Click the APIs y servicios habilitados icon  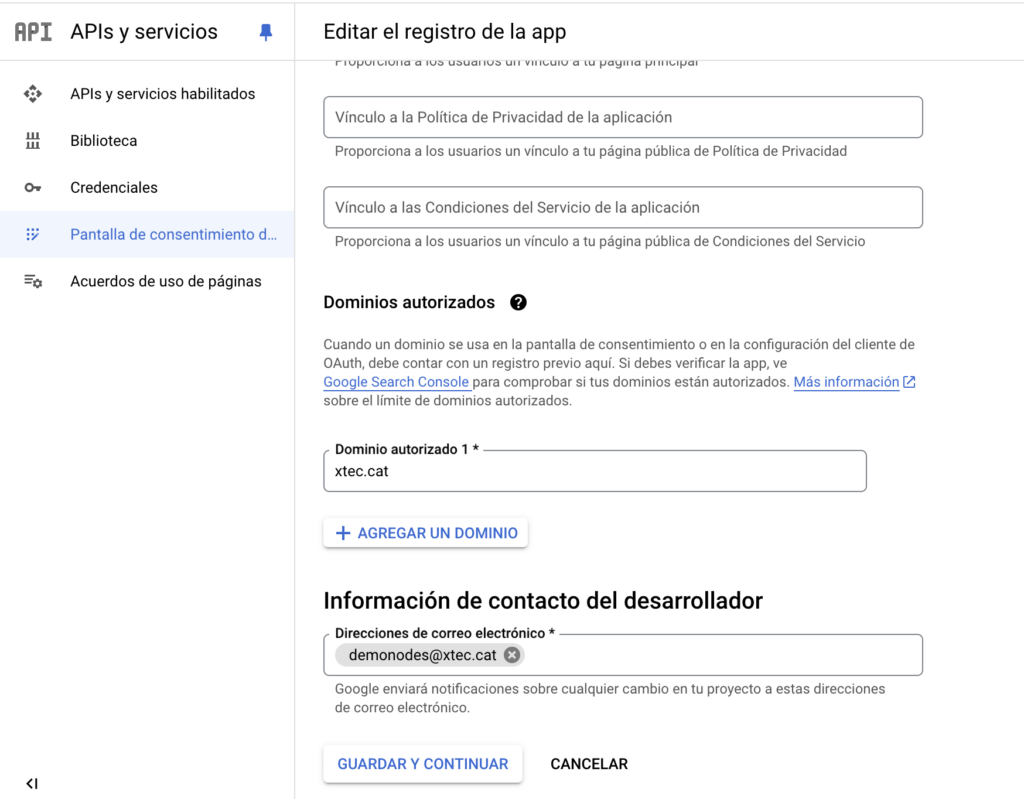pyautogui.click(x=33, y=94)
